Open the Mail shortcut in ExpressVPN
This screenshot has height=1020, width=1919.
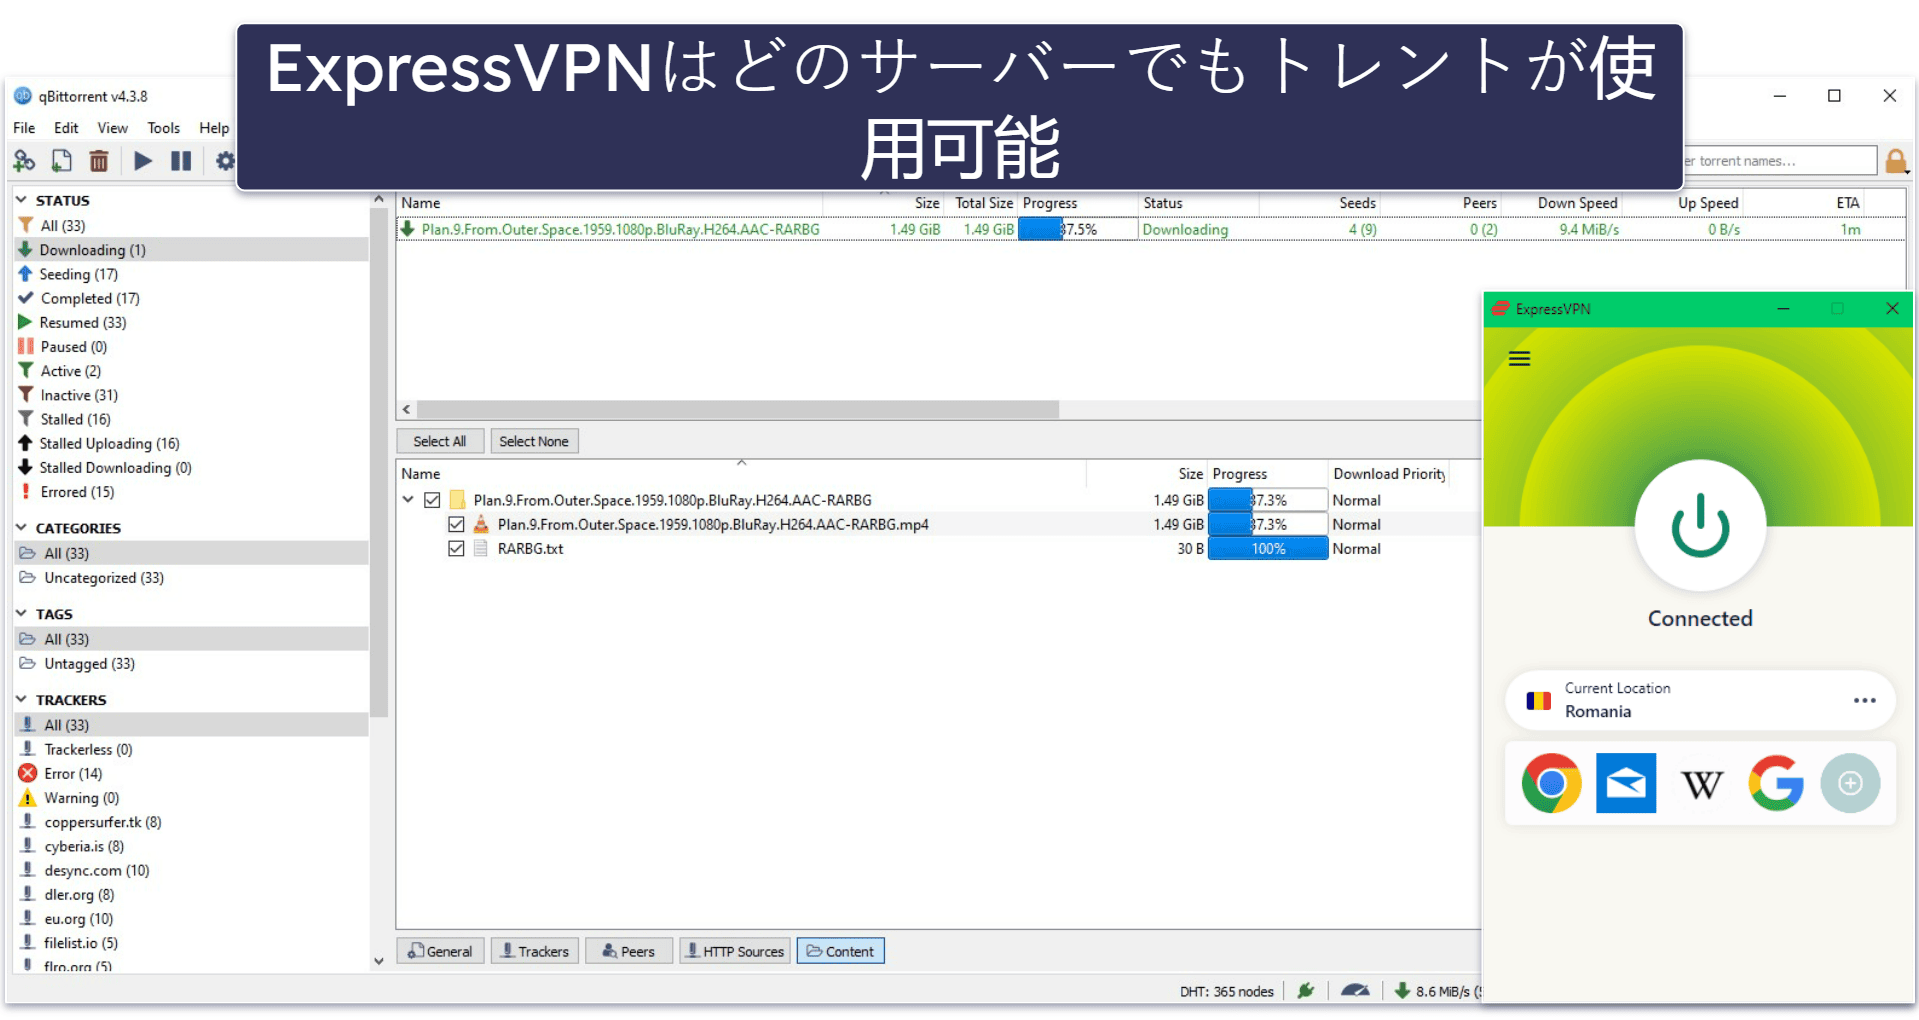coord(1626,783)
